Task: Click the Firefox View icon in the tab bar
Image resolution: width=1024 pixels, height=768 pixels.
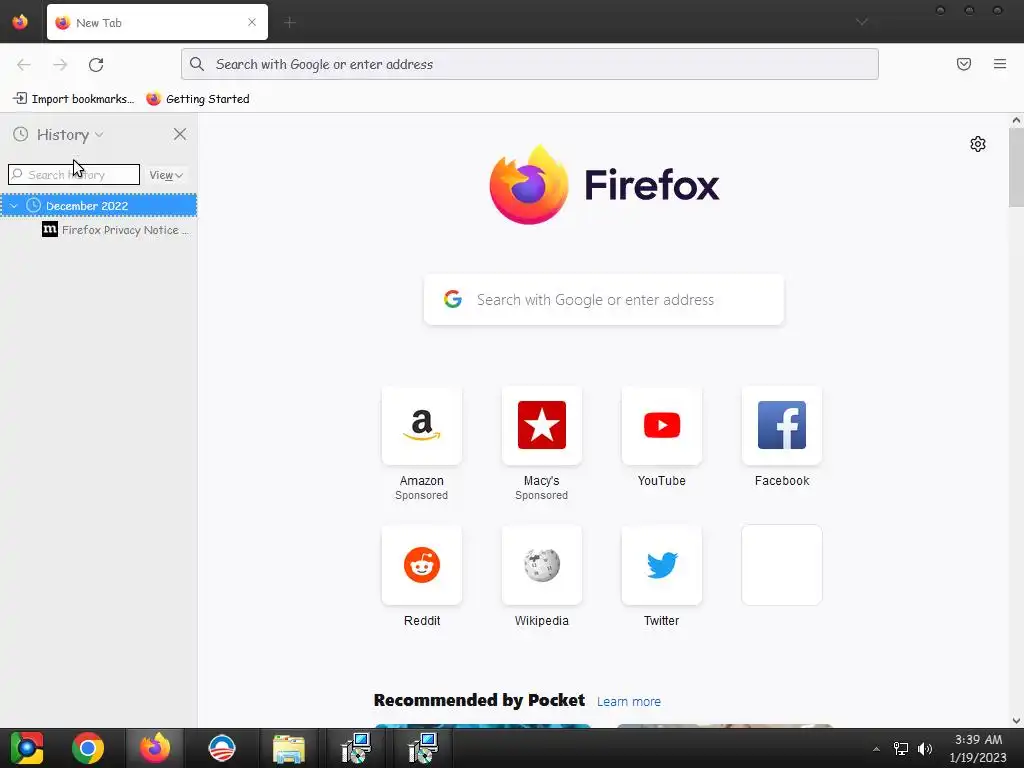Action: (x=20, y=22)
